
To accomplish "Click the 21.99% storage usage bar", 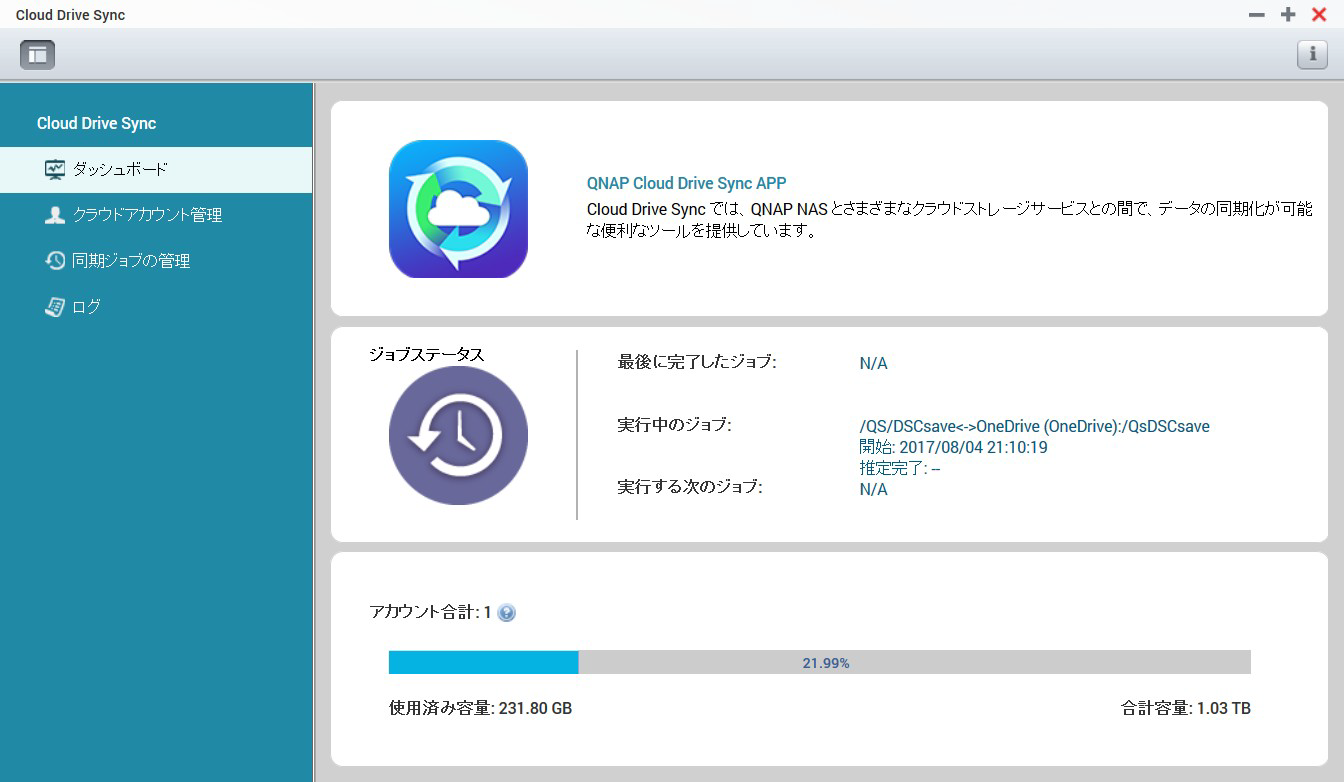I will point(820,663).
